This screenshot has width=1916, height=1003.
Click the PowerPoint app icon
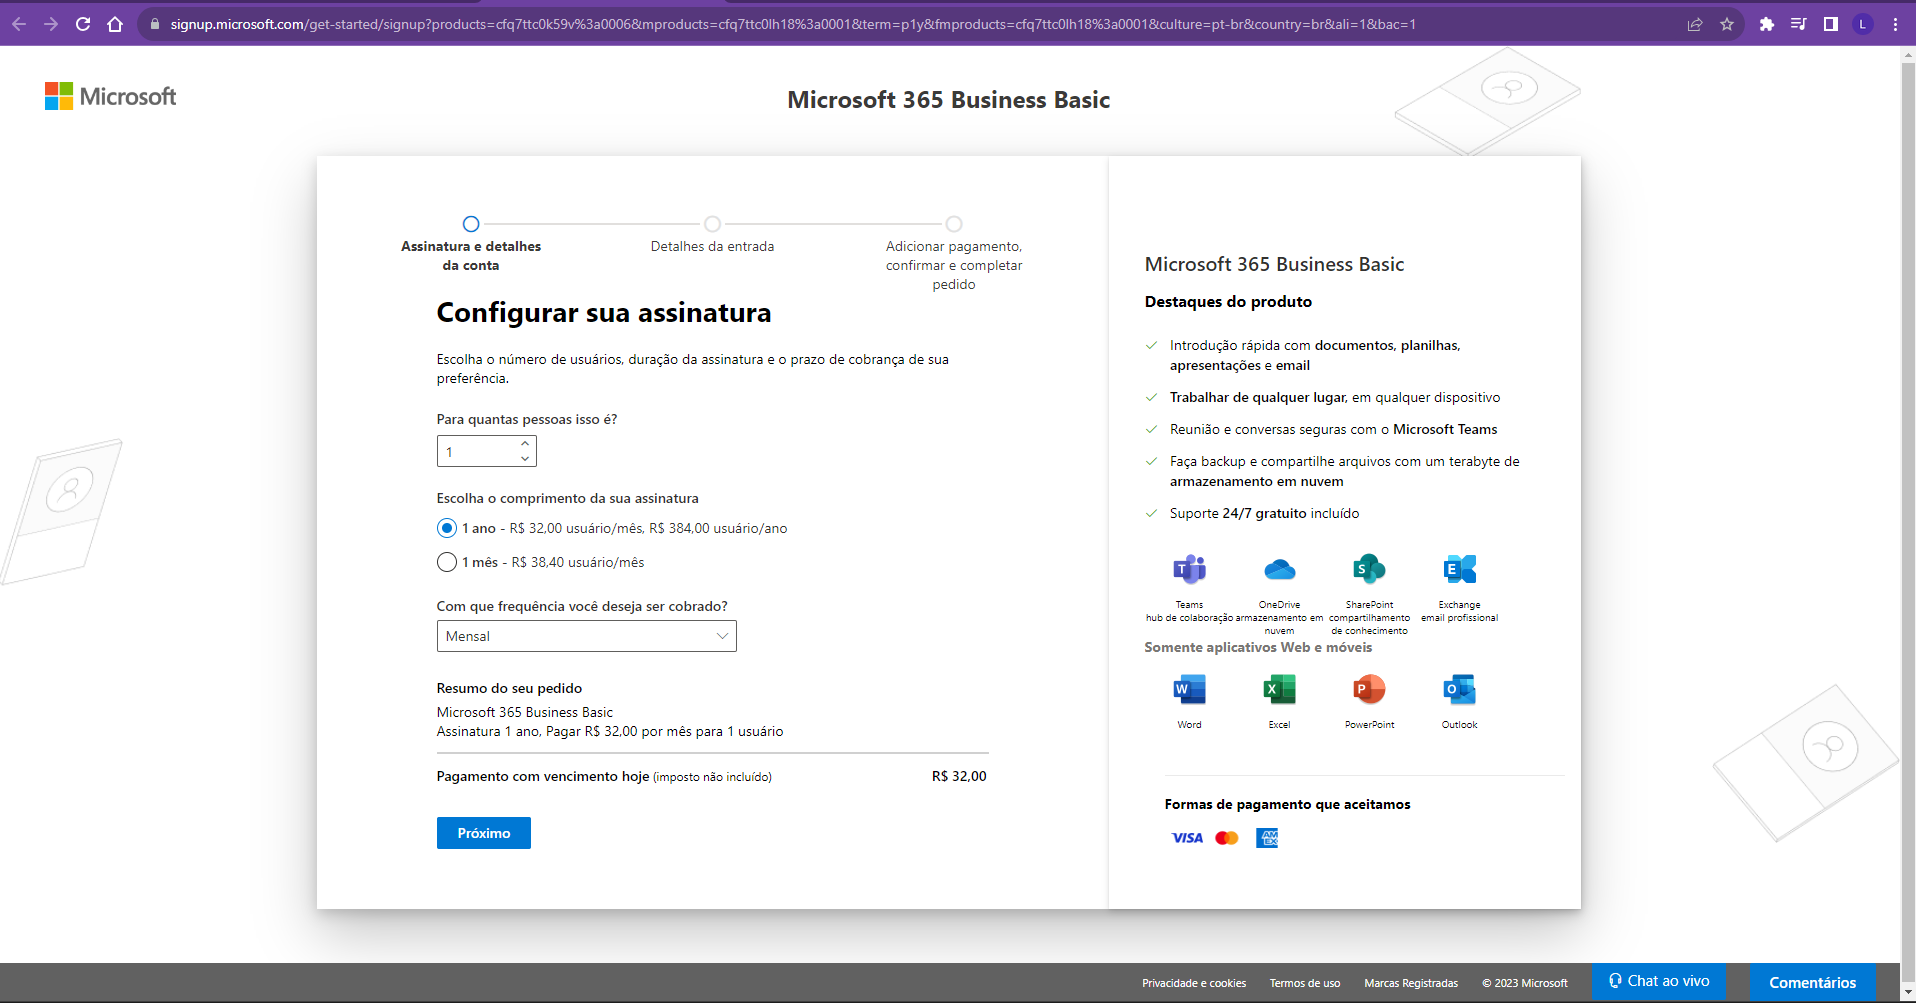point(1369,689)
